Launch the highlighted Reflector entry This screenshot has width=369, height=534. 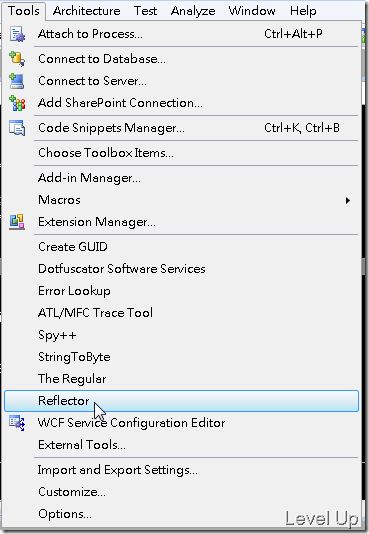[181, 401]
